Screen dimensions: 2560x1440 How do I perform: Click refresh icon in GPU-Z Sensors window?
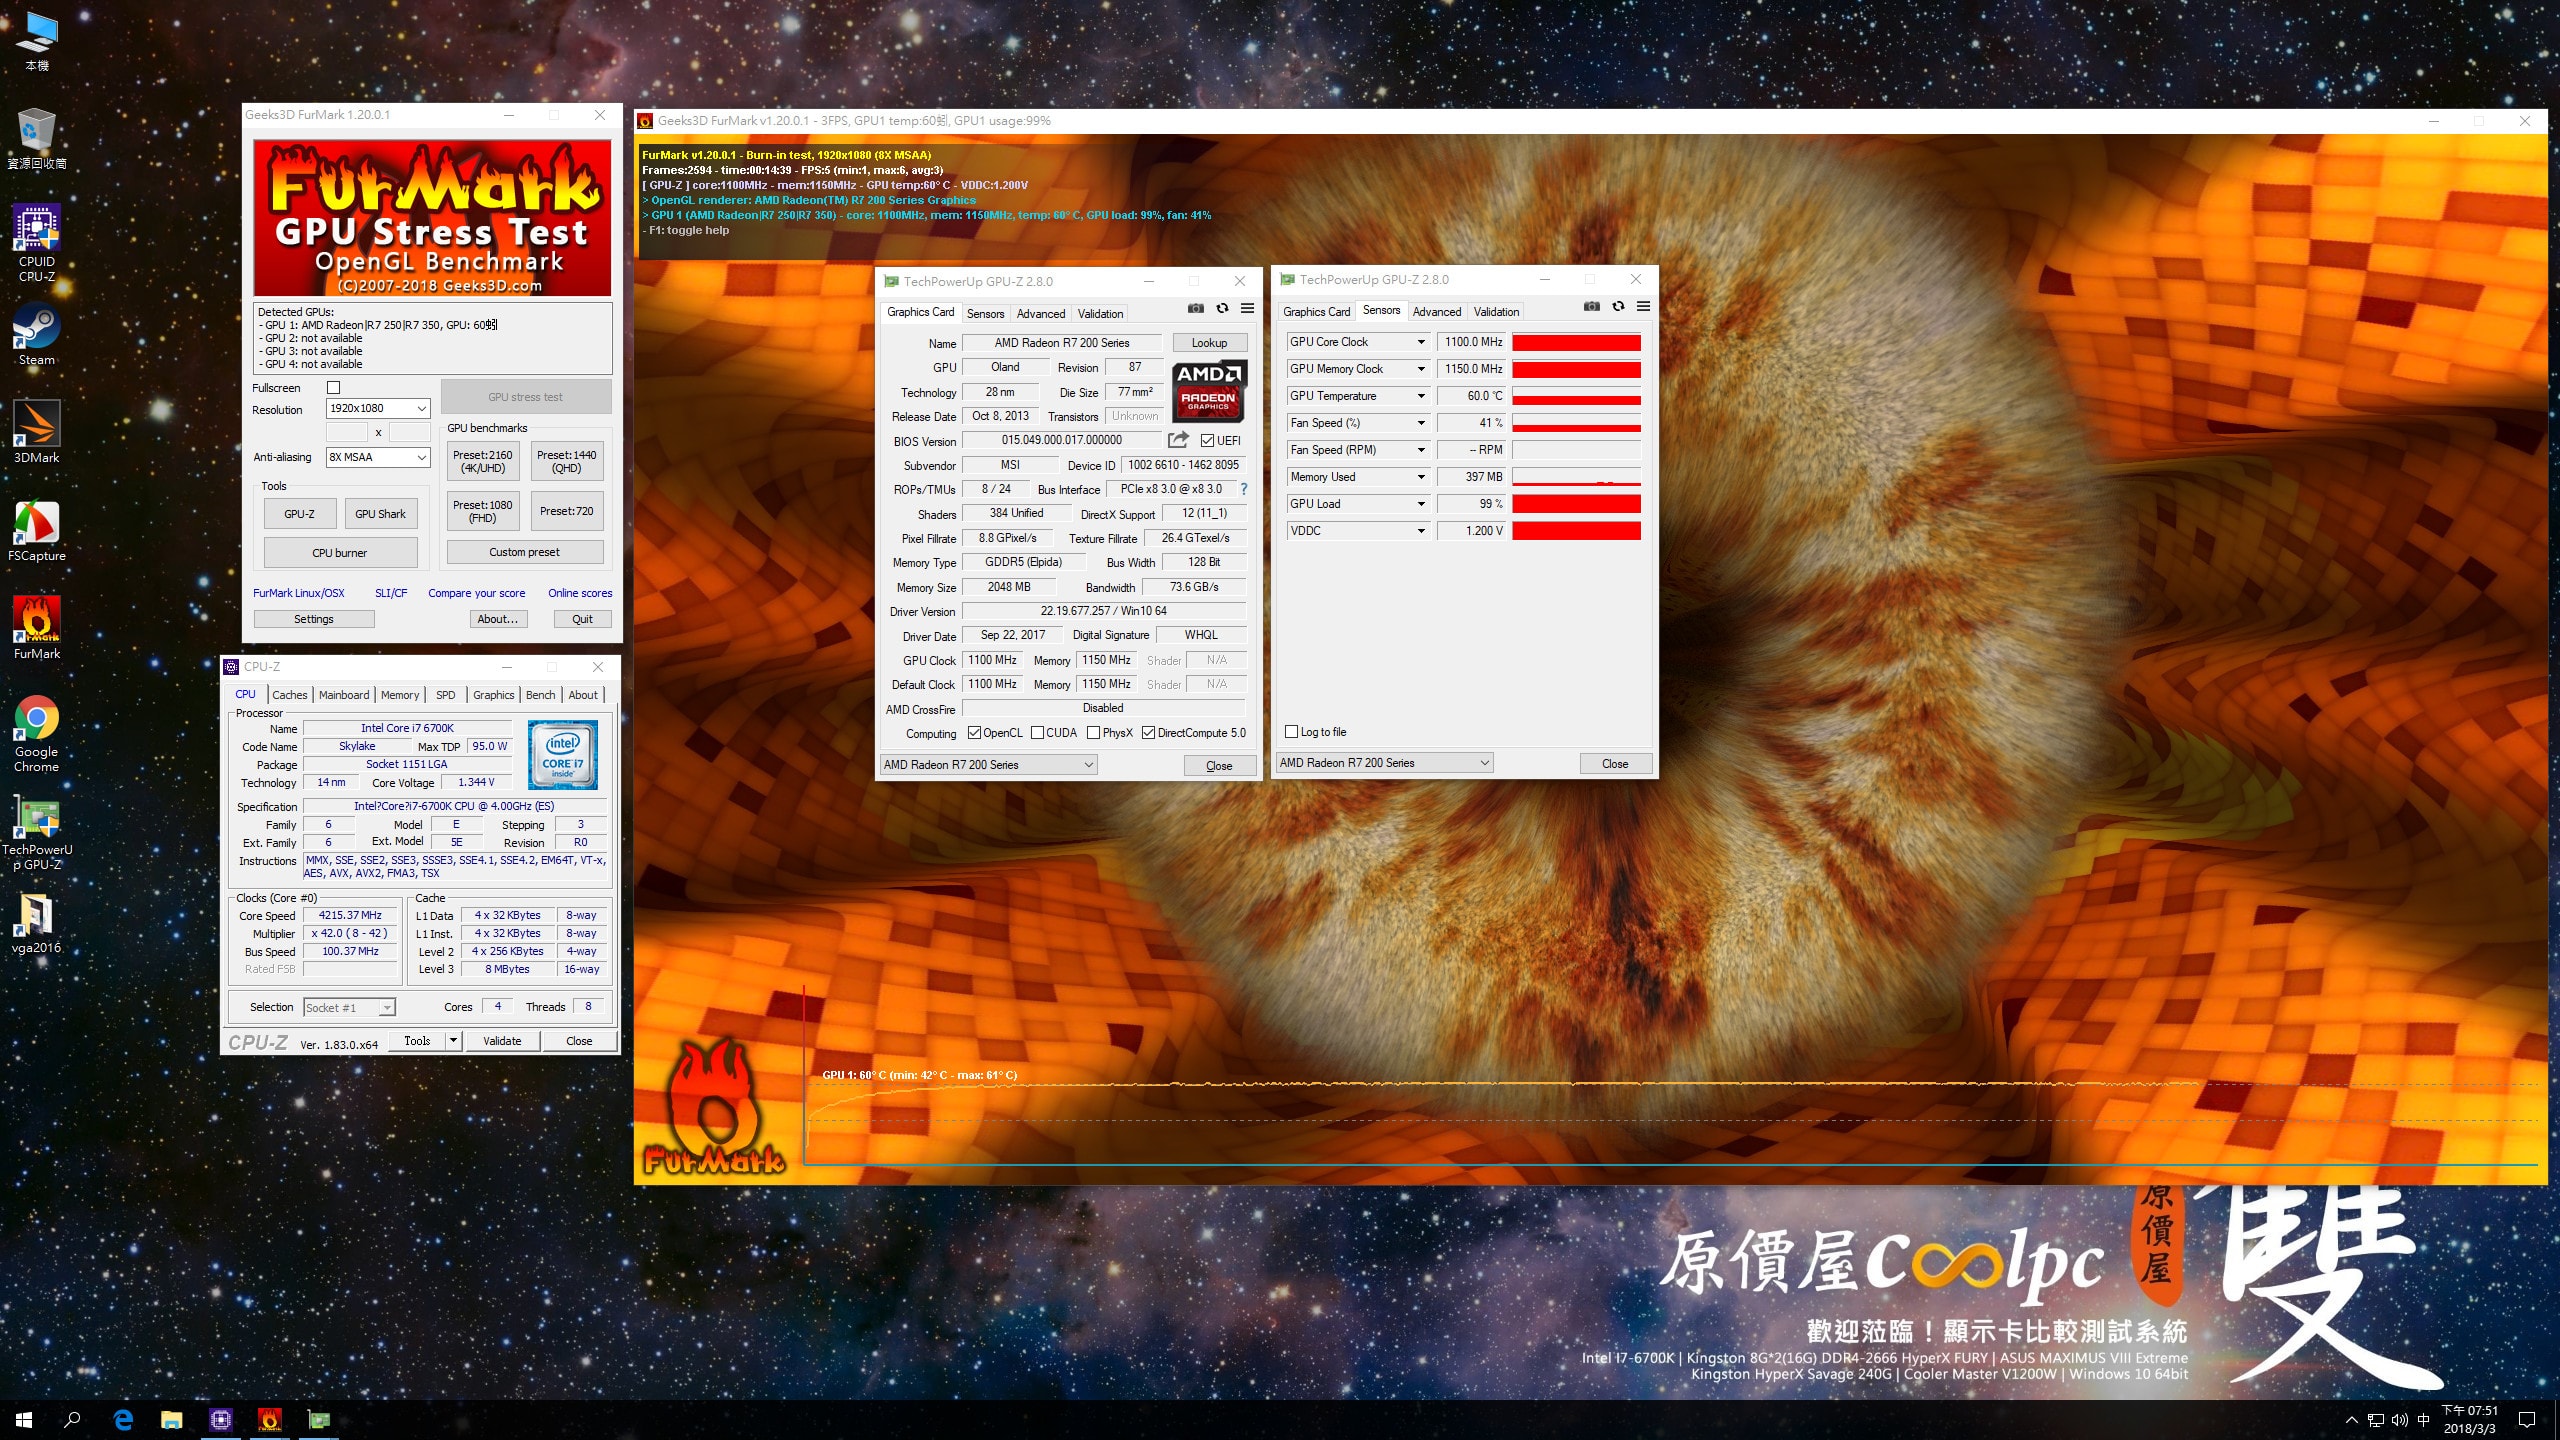click(1618, 306)
